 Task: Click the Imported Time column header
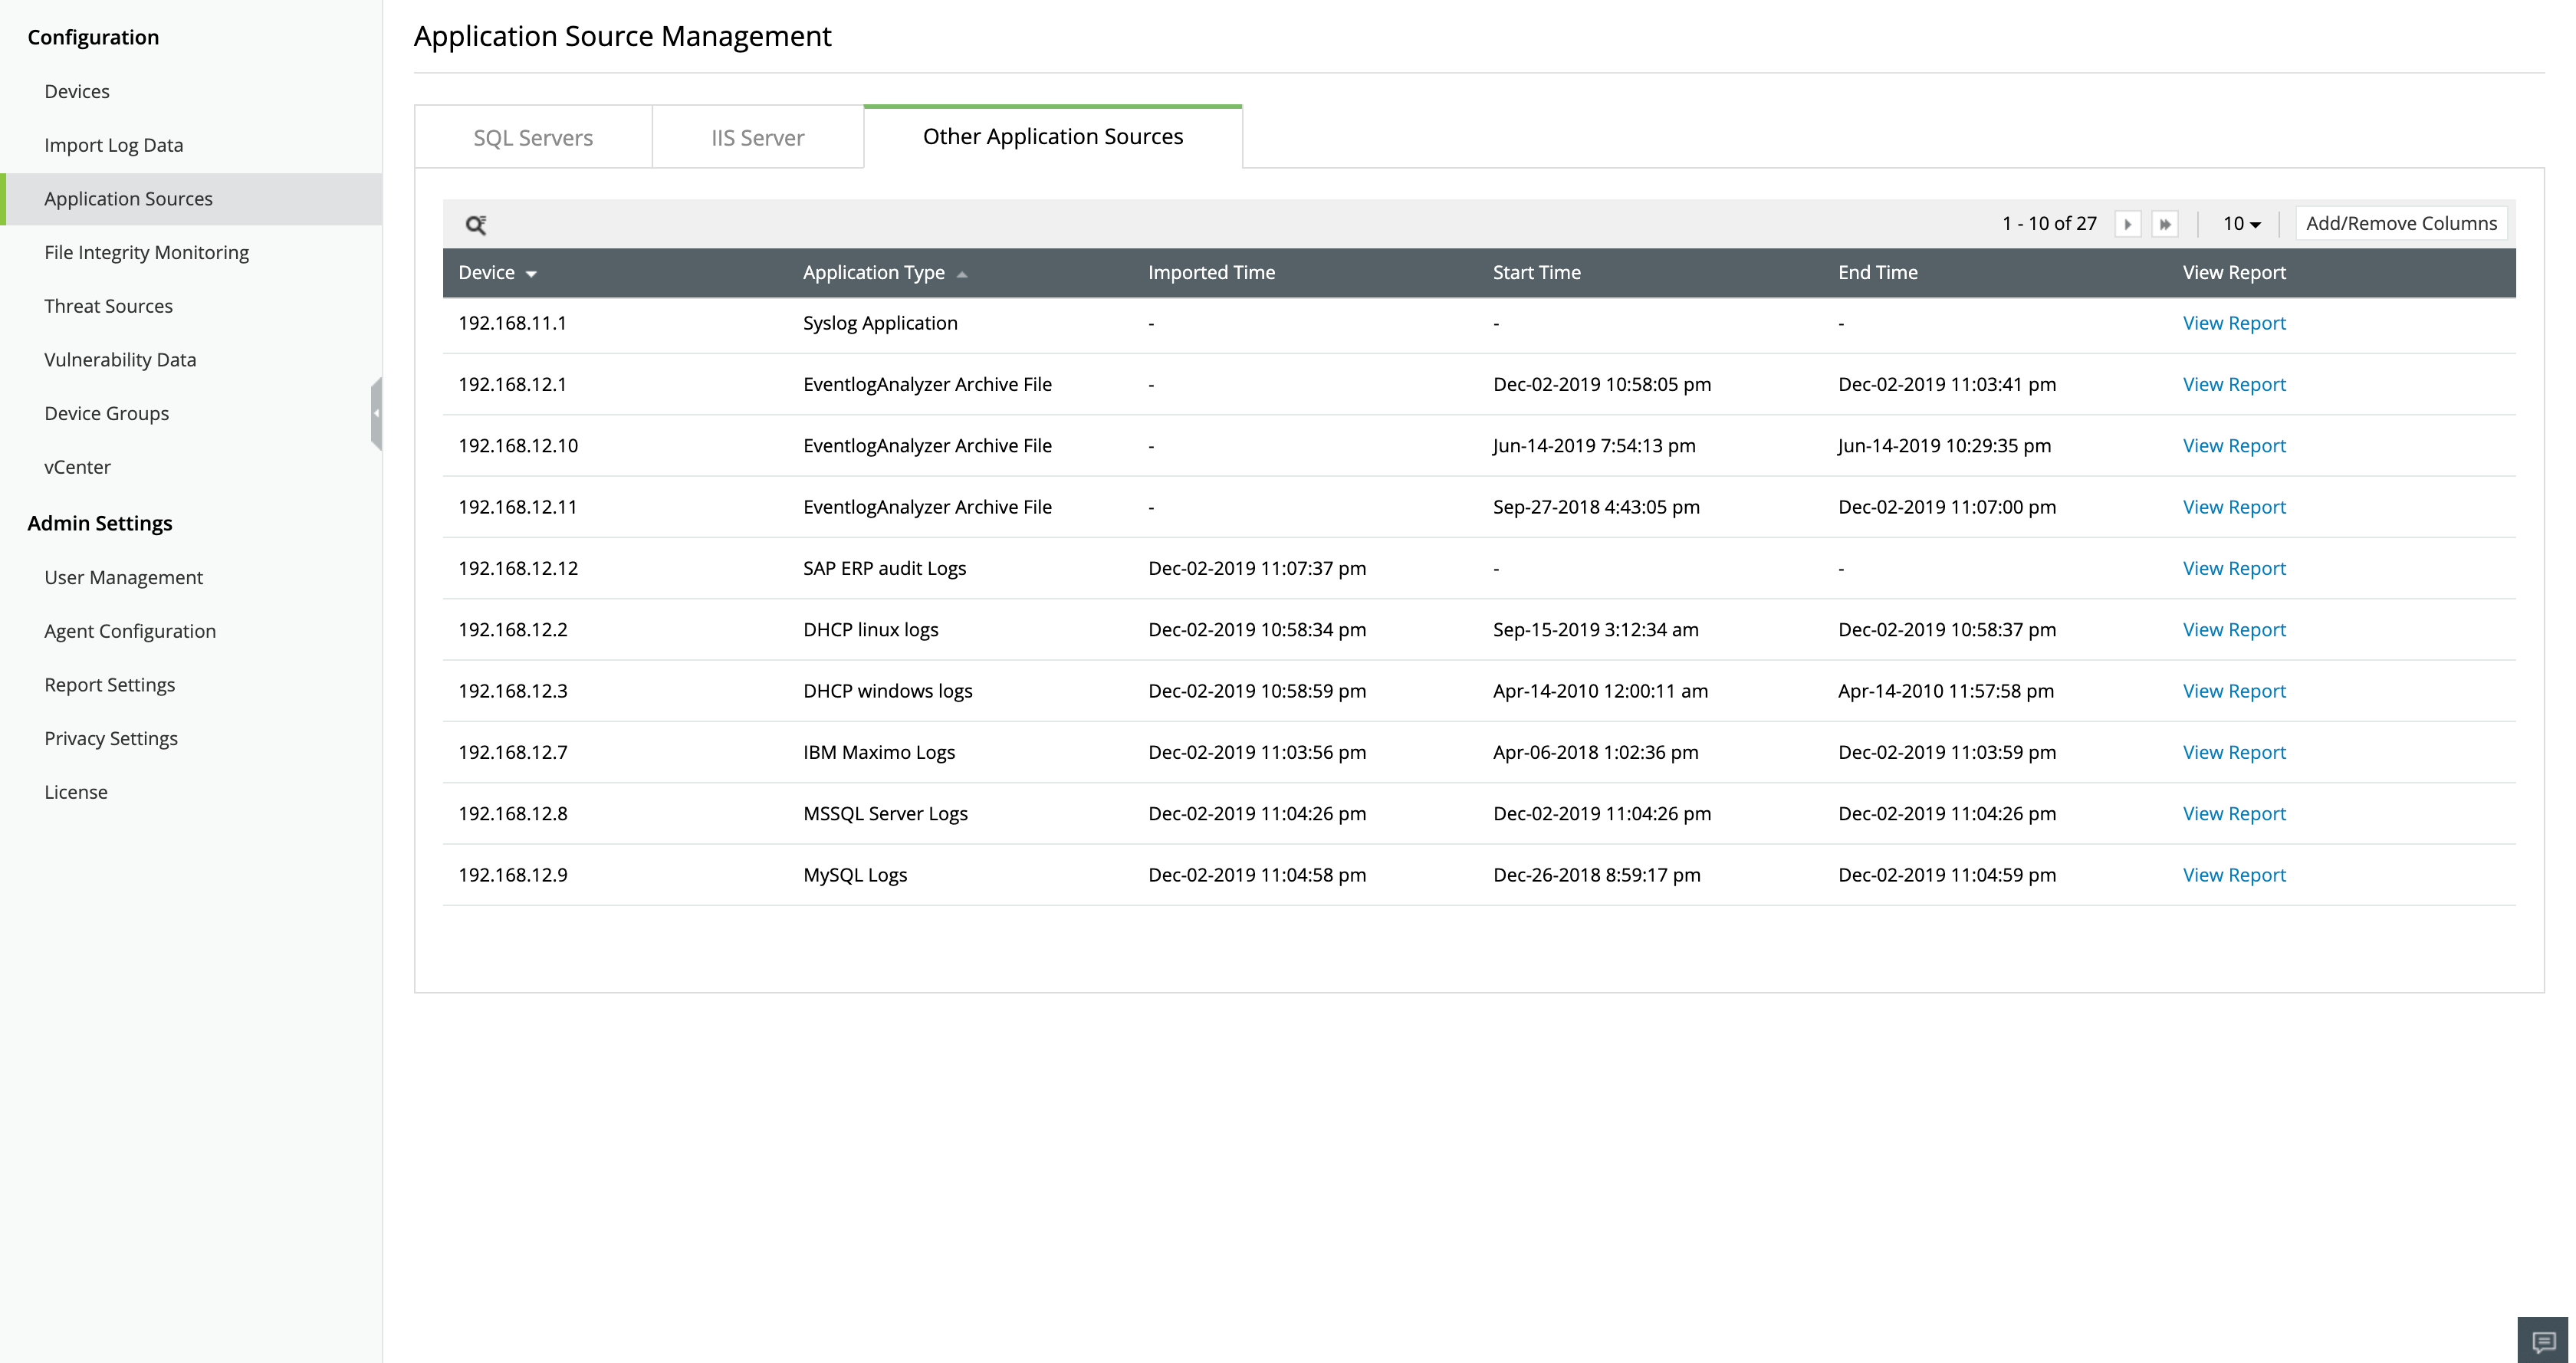[1211, 272]
